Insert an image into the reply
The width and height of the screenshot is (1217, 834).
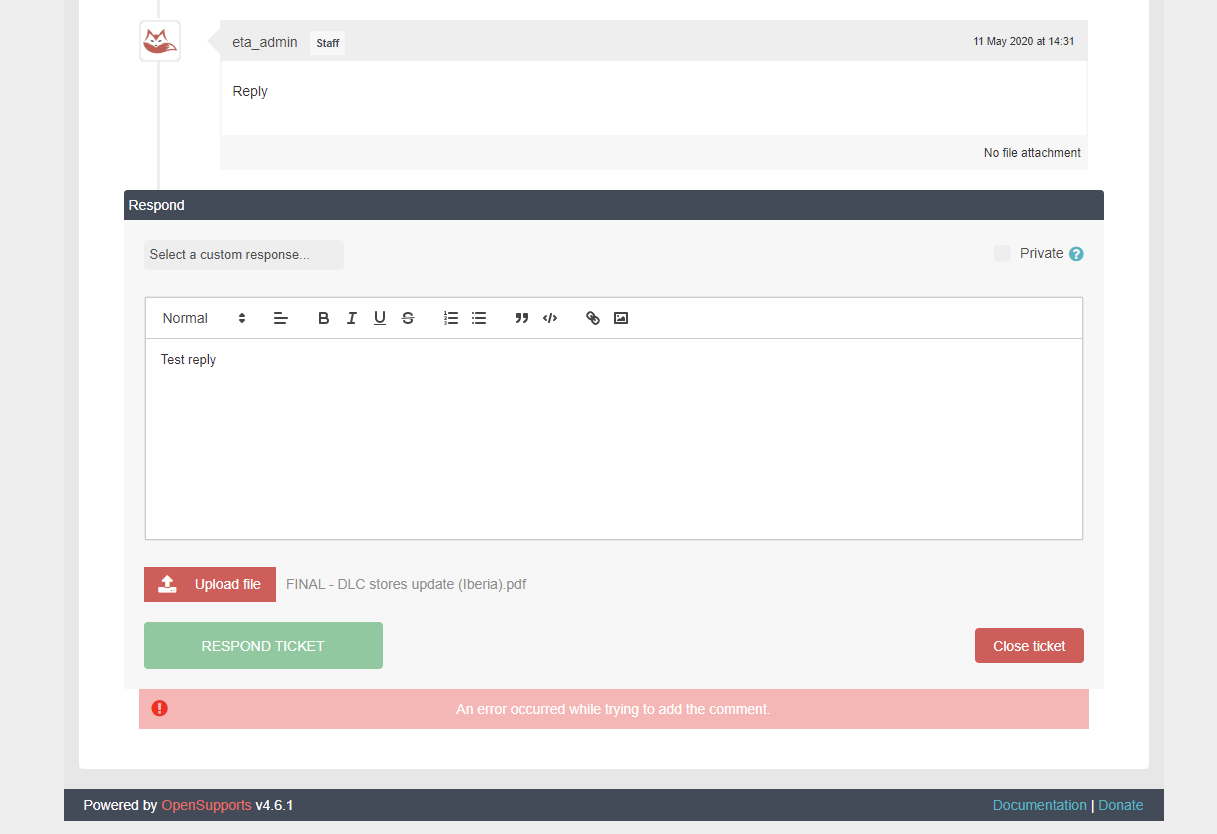620,317
